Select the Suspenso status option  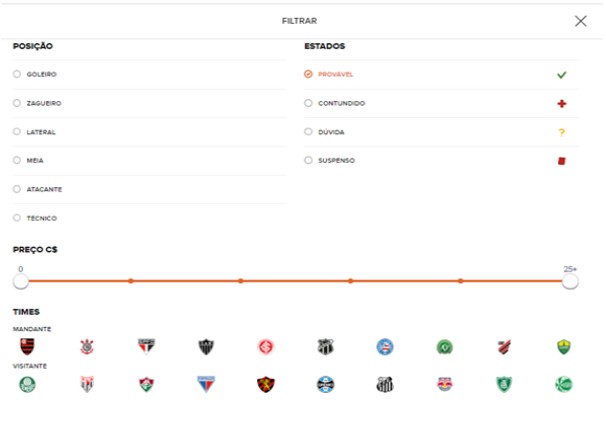[308, 160]
